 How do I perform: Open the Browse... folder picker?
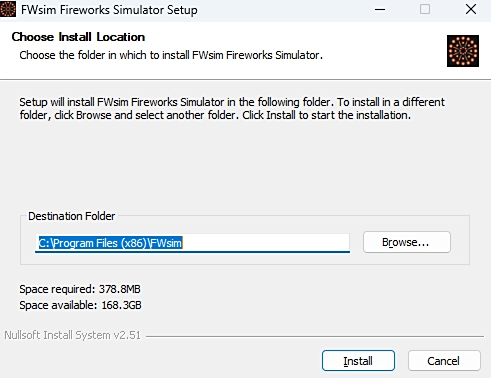[x=407, y=242]
